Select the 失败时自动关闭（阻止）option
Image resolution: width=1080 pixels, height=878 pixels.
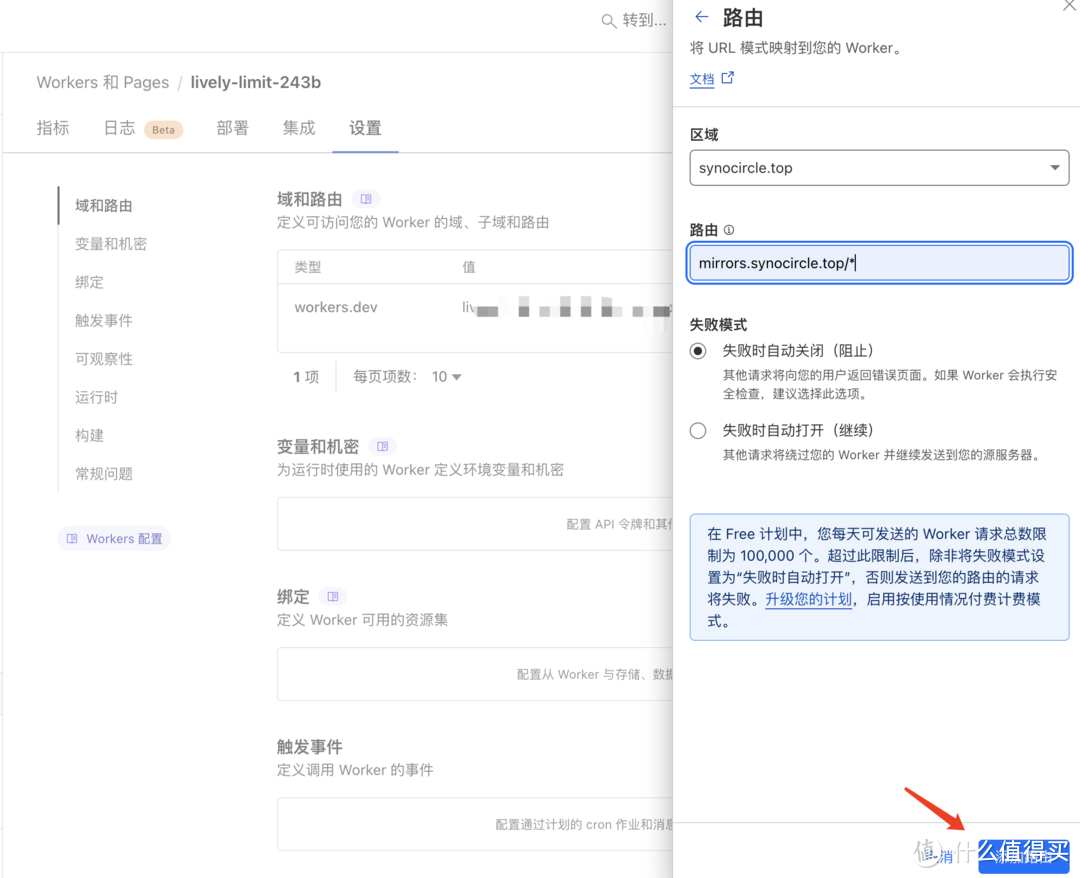point(697,351)
